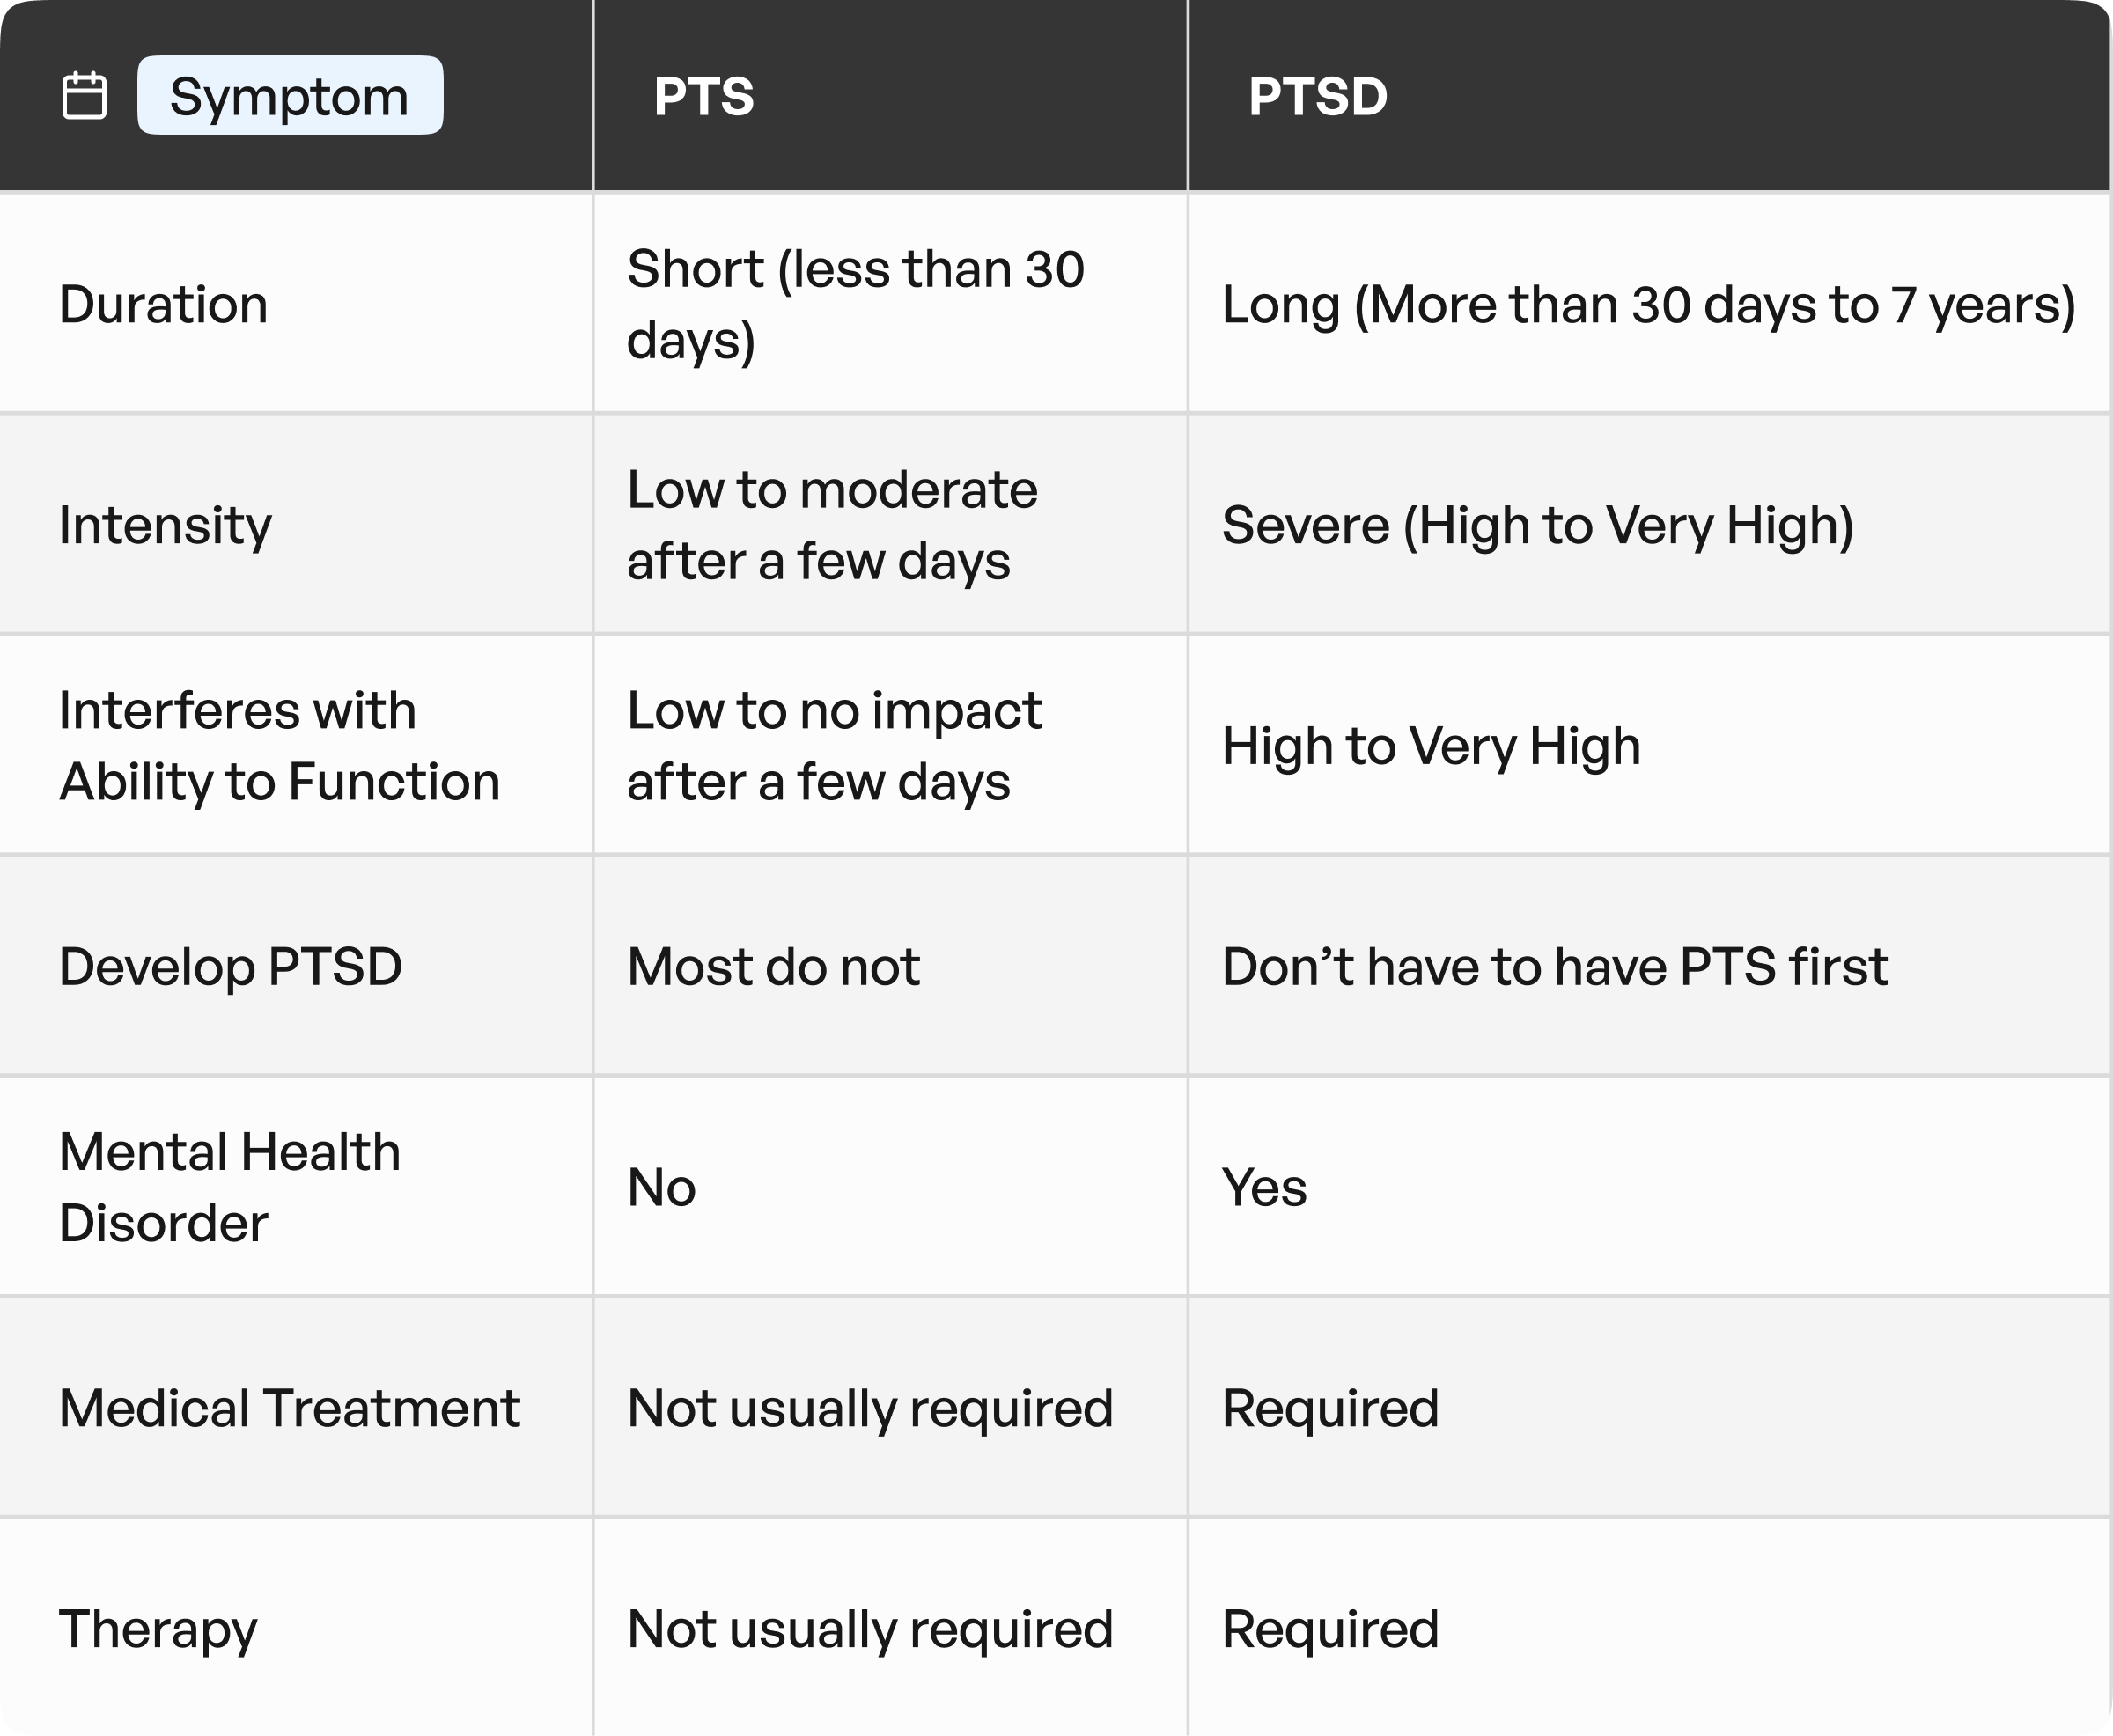Click the PTSD column header
This screenshot has width=2113, height=1736.
tap(1318, 96)
